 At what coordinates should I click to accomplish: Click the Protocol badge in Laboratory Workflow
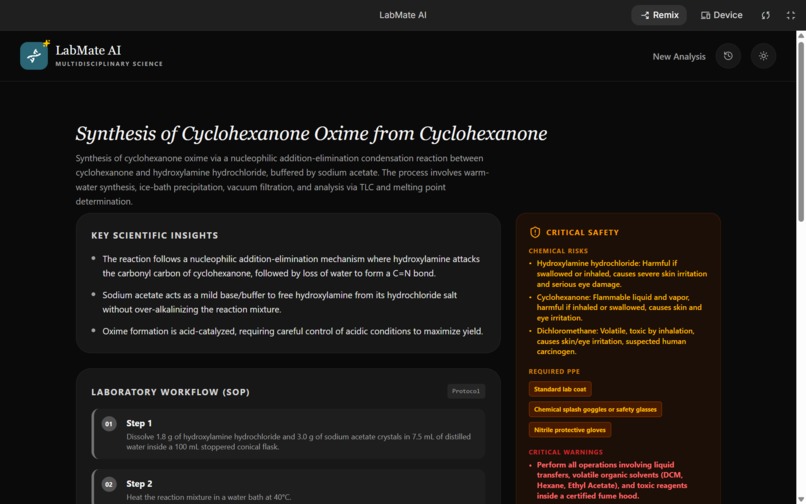point(466,391)
